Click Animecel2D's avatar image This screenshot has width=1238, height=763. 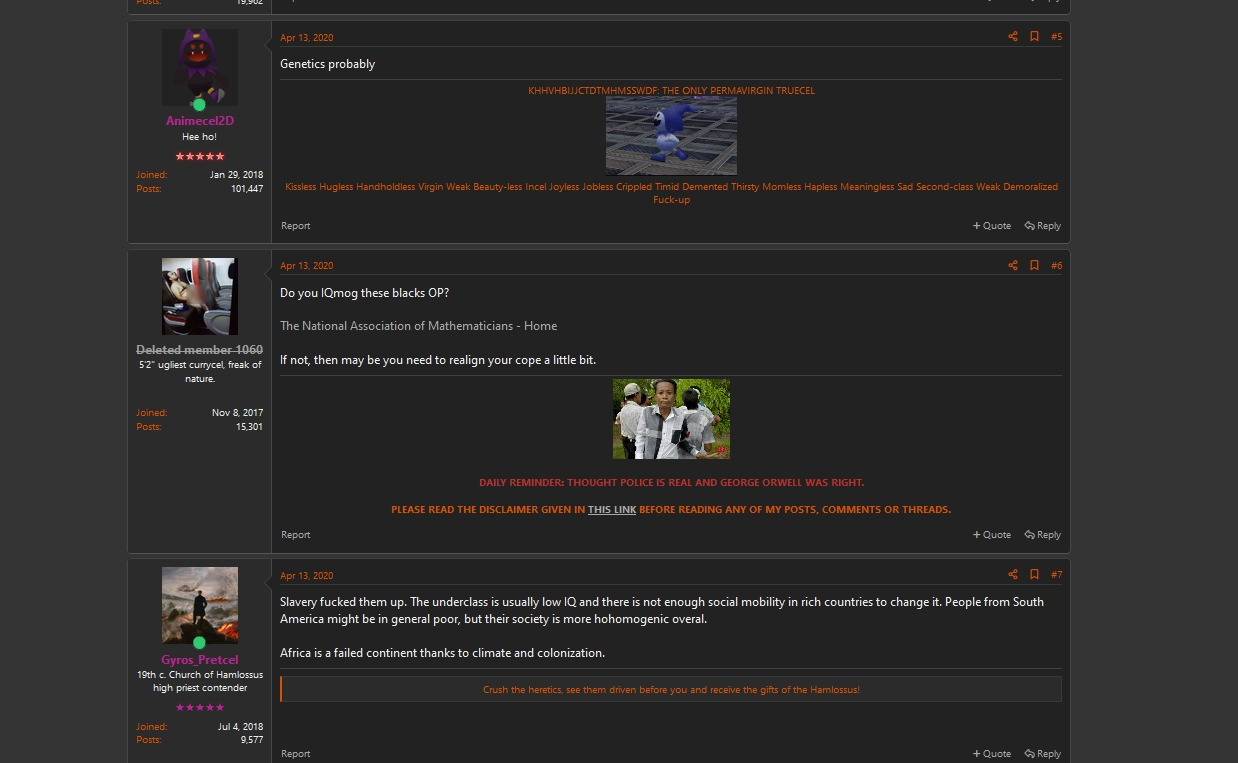point(199,67)
